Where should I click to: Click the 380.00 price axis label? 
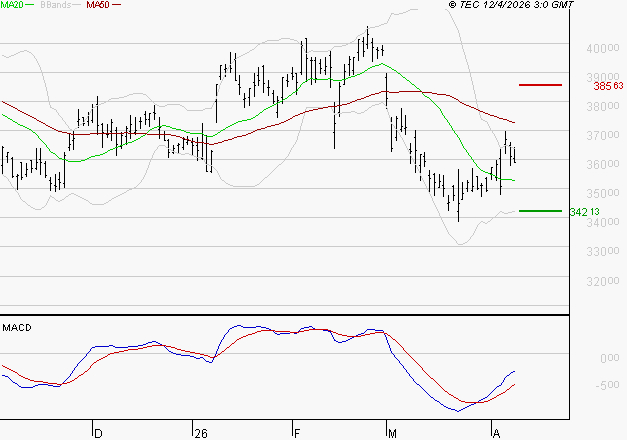click(x=603, y=106)
